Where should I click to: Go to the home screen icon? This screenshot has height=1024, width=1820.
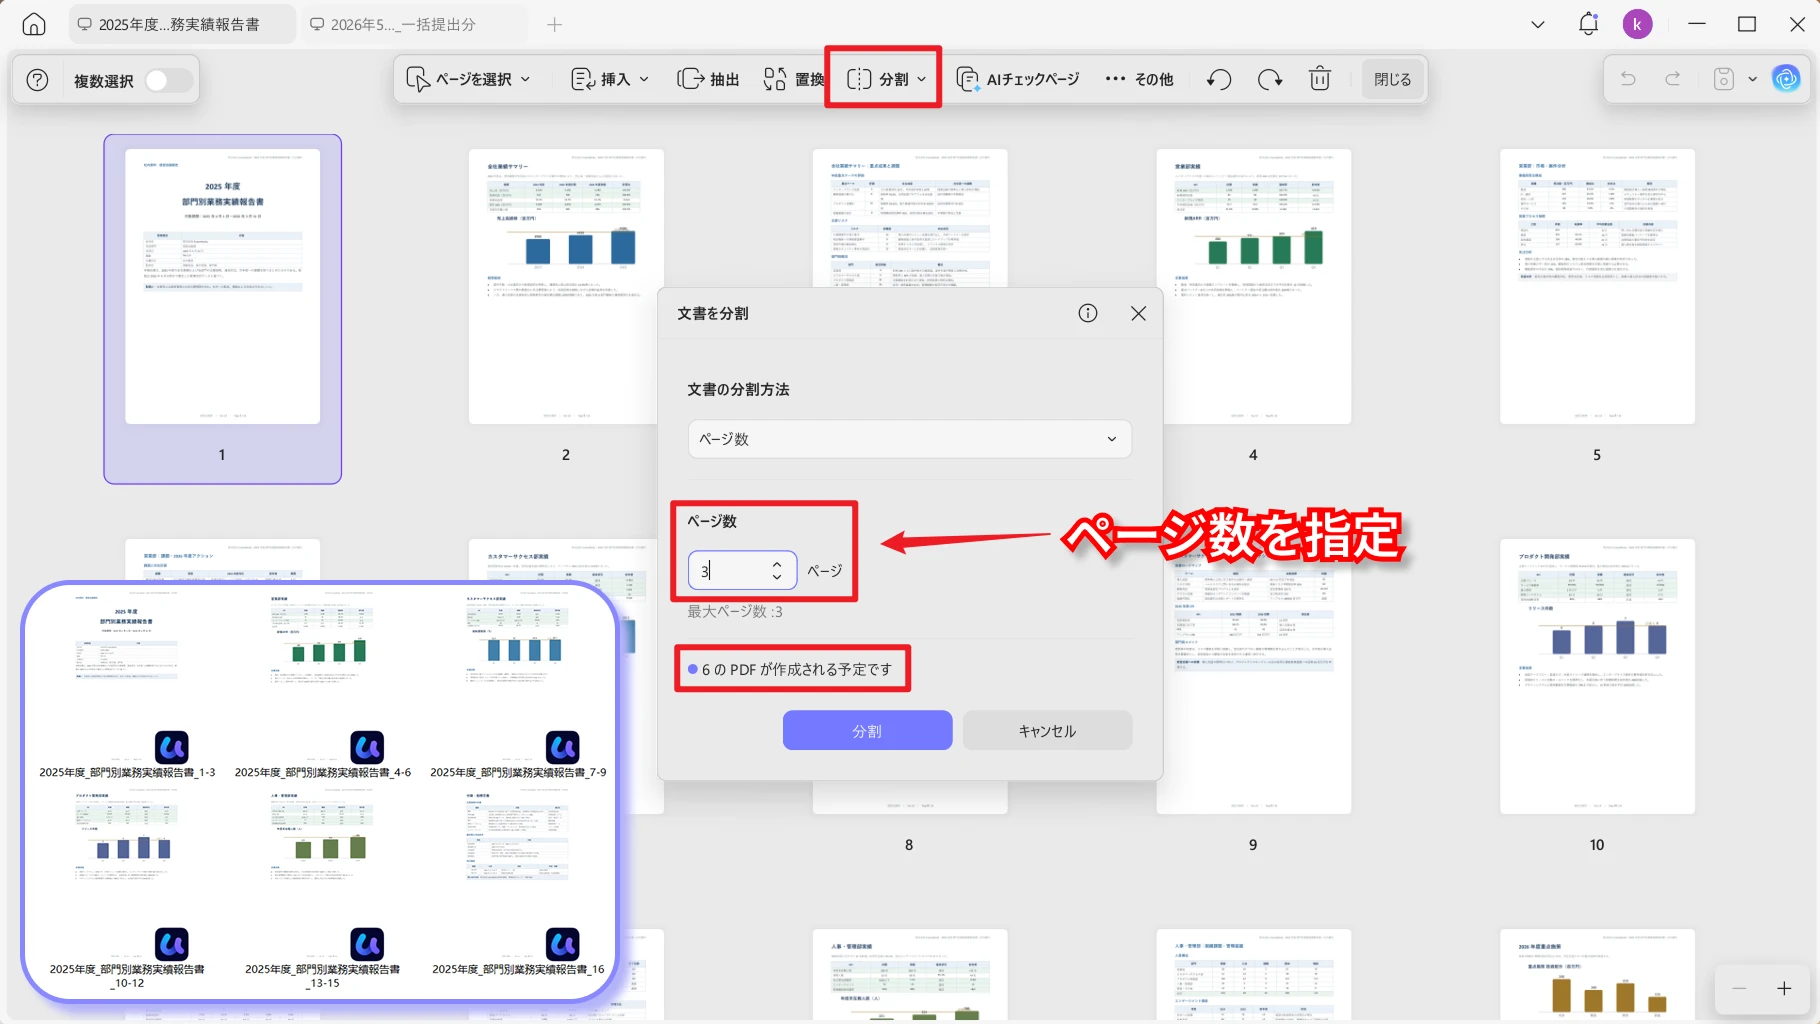34,24
